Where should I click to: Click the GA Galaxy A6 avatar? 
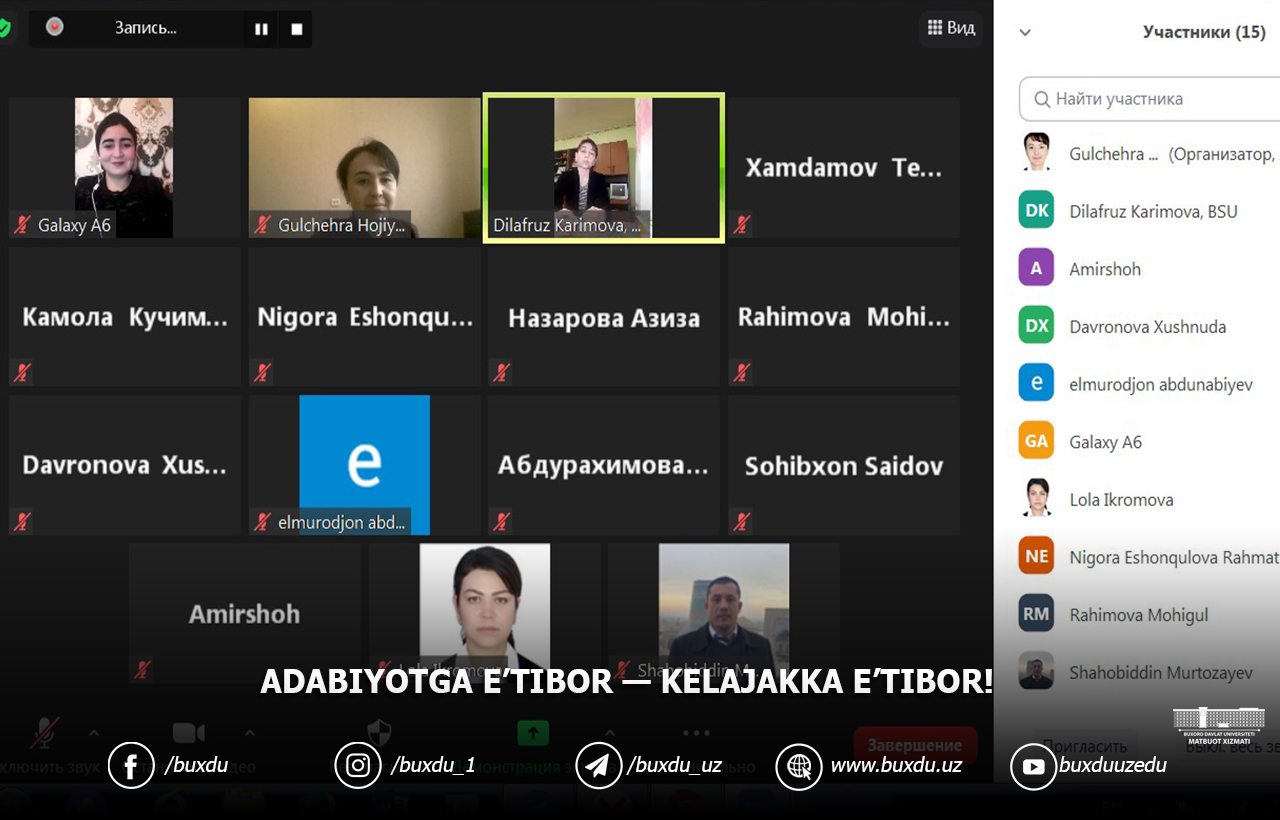[x=1036, y=441]
